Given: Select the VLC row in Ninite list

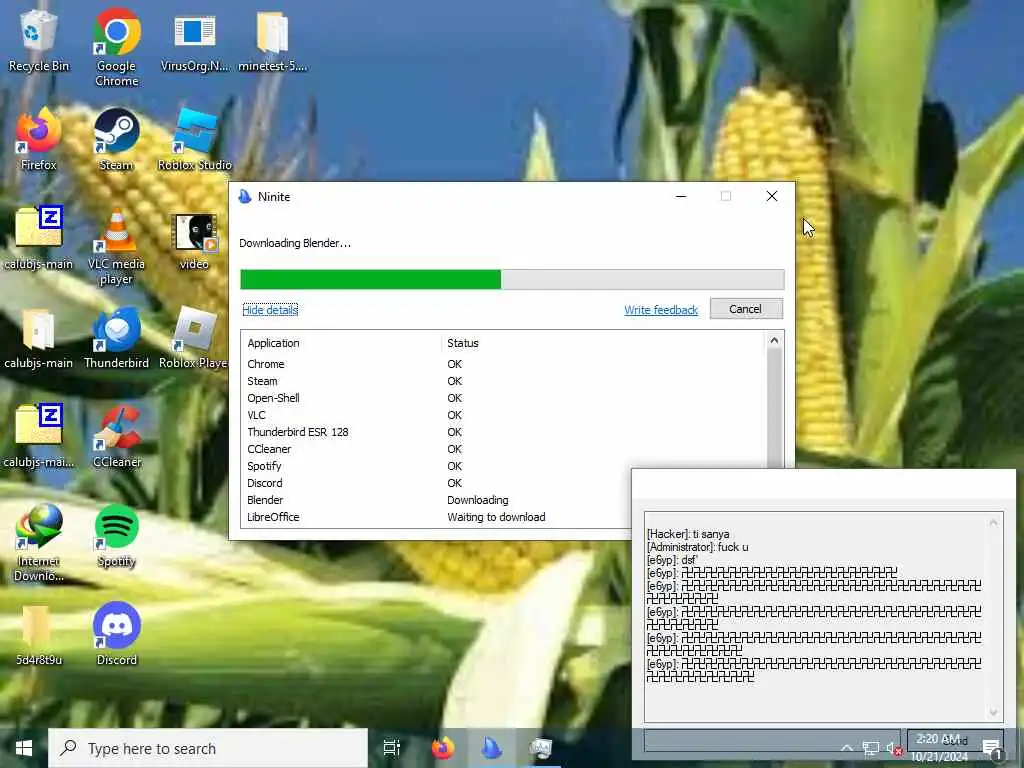Looking at the screenshot, I should point(503,415).
